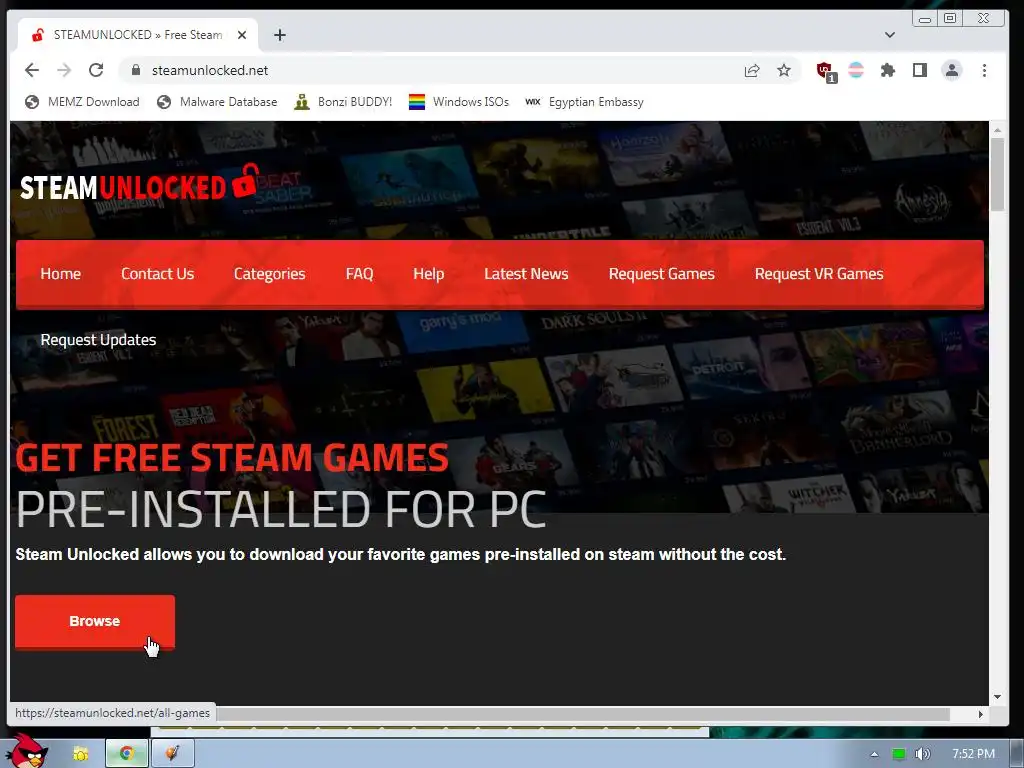Open the Chrome profile avatar
Viewport: 1024px width, 768px height.
coord(952,70)
